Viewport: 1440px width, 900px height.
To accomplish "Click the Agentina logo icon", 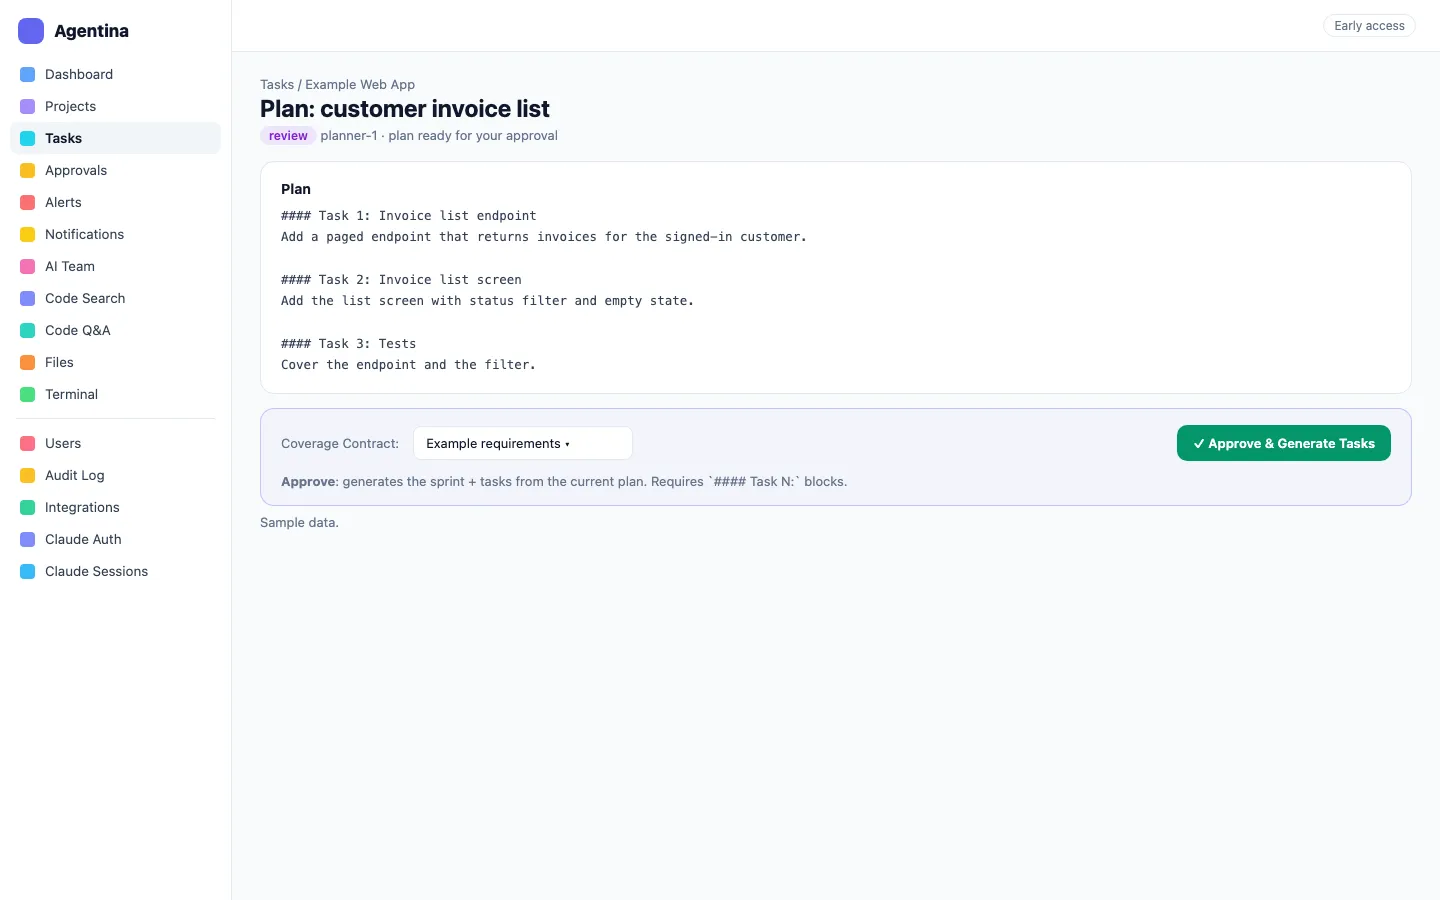I will tap(31, 31).
